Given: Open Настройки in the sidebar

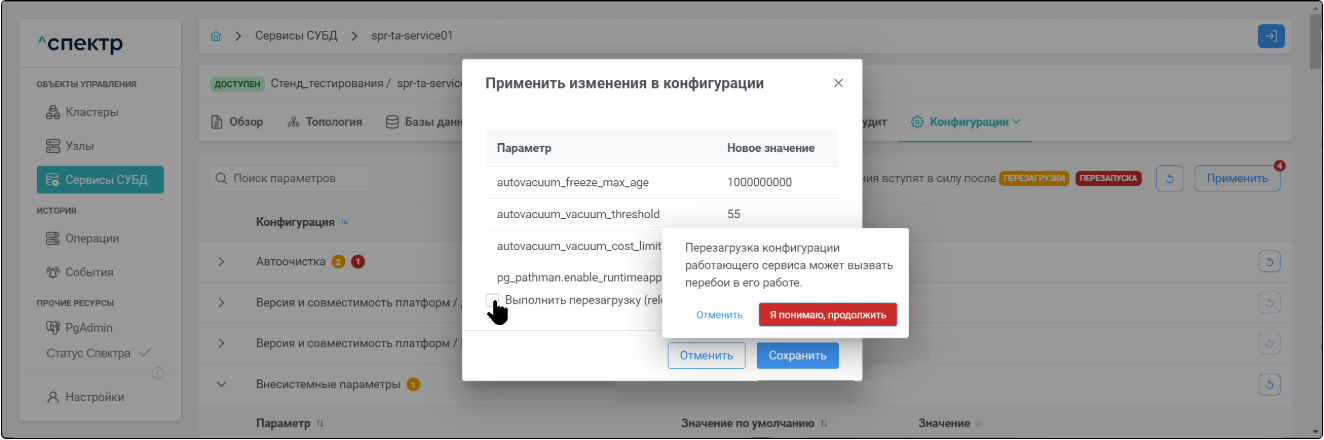Looking at the screenshot, I should (86, 397).
